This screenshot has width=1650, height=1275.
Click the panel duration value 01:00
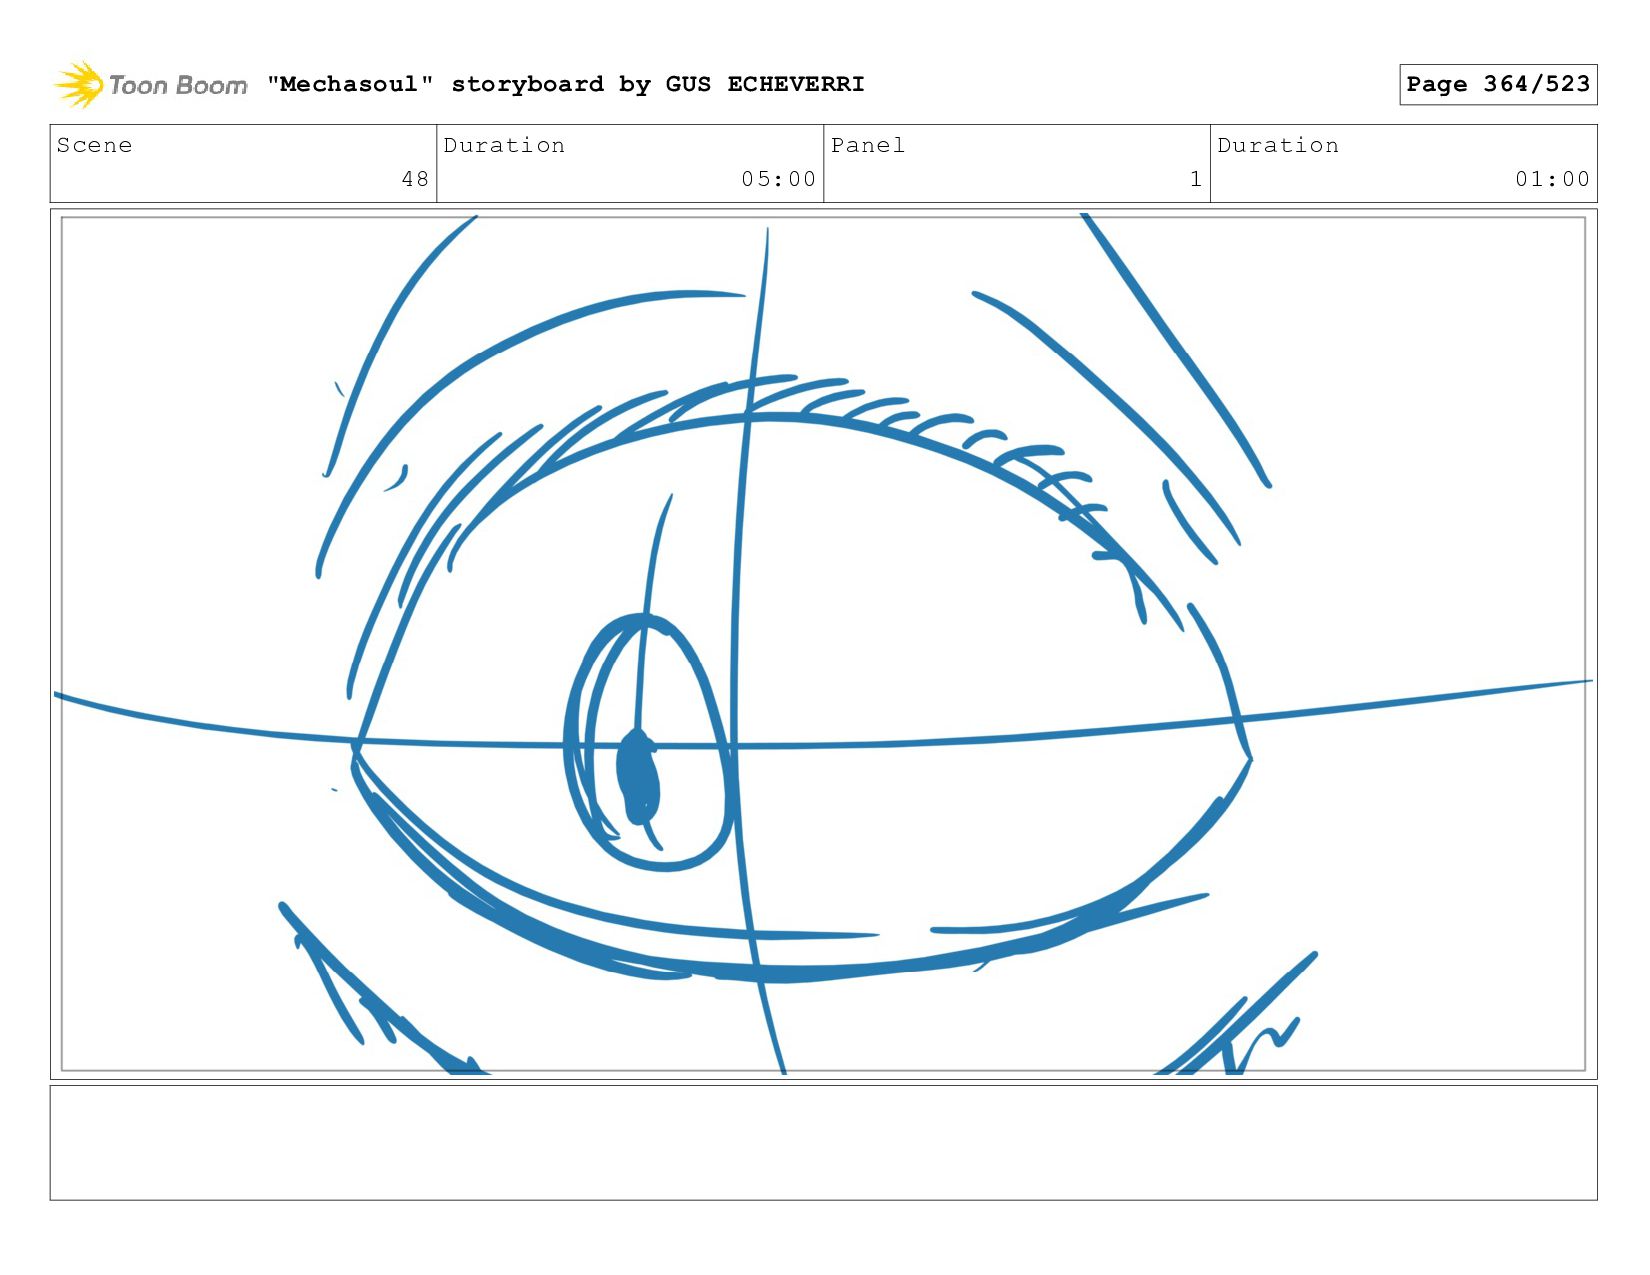point(1552,179)
